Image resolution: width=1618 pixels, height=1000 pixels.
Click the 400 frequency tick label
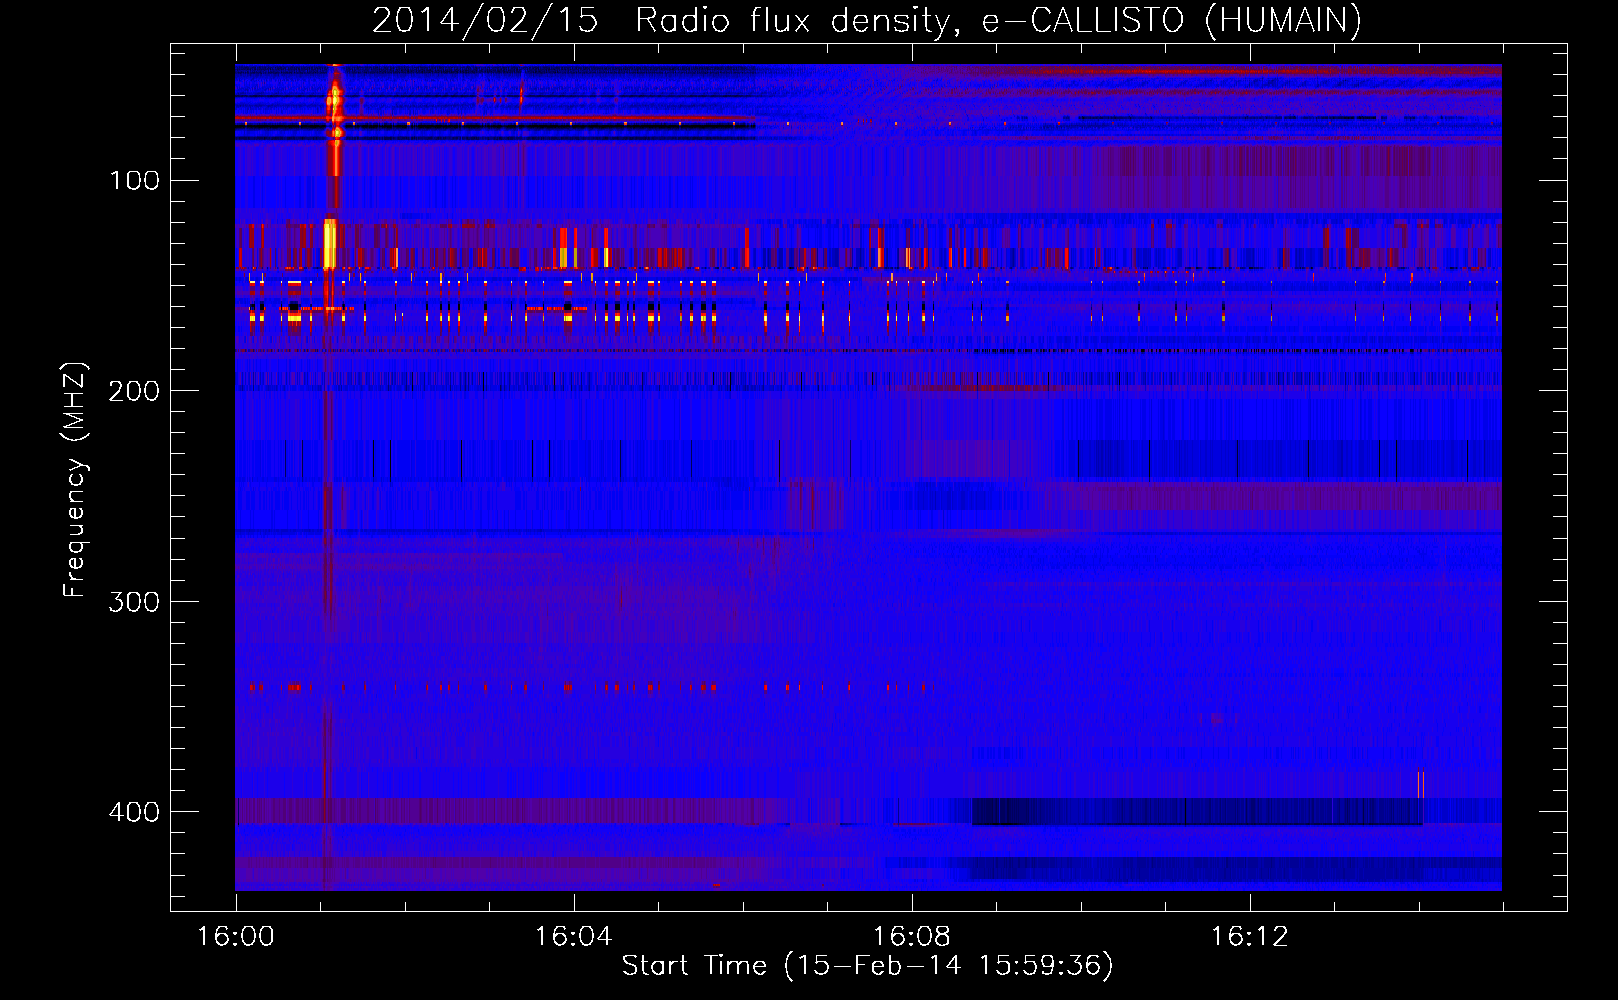pyautogui.click(x=135, y=811)
